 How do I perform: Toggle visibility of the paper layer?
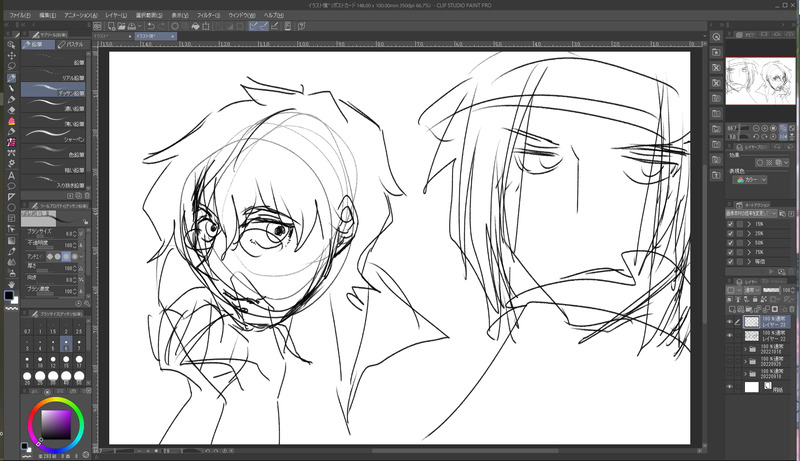click(730, 387)
